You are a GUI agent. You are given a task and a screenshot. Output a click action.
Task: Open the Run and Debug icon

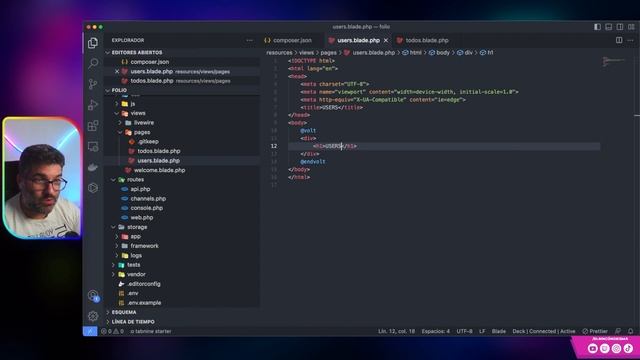[93, 105]
